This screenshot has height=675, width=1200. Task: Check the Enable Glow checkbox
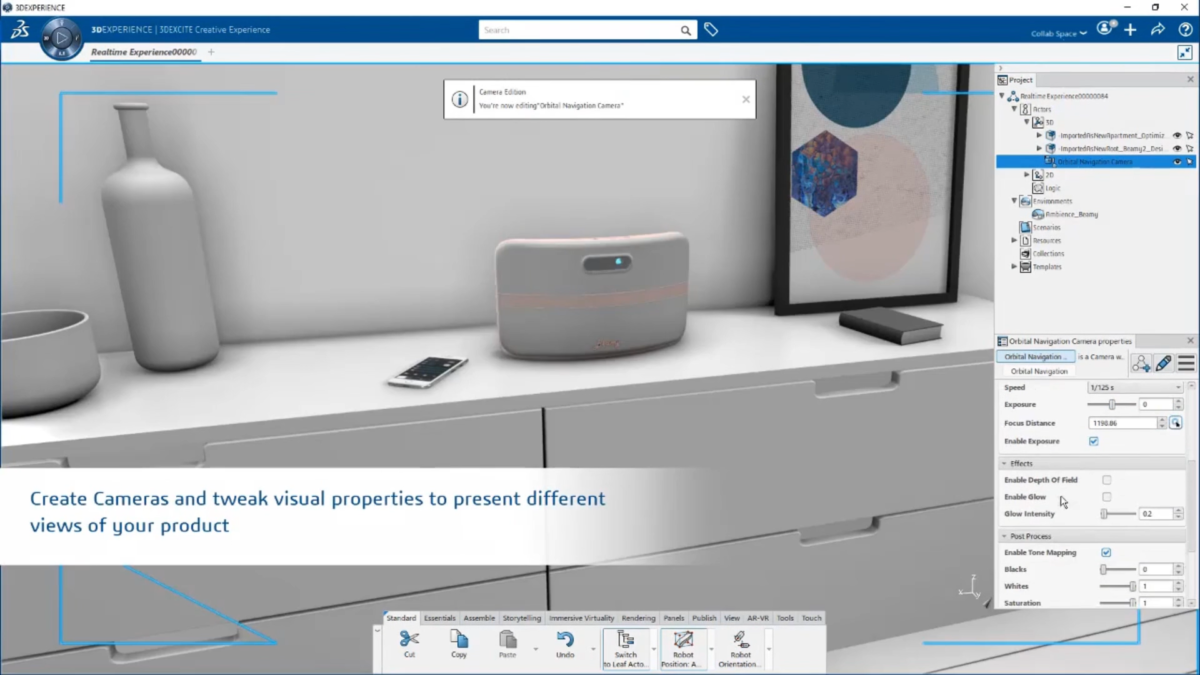point(1107,497)
